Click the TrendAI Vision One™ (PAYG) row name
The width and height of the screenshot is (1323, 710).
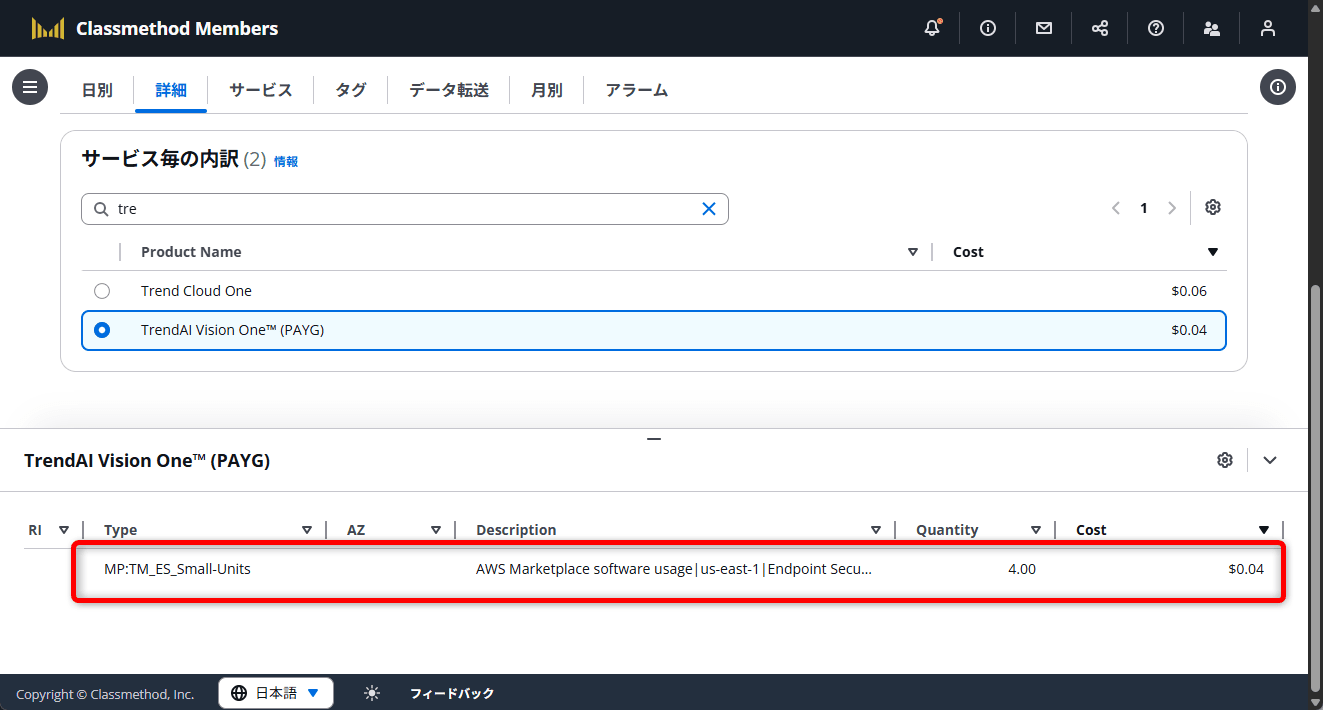[x=232, y=330]
